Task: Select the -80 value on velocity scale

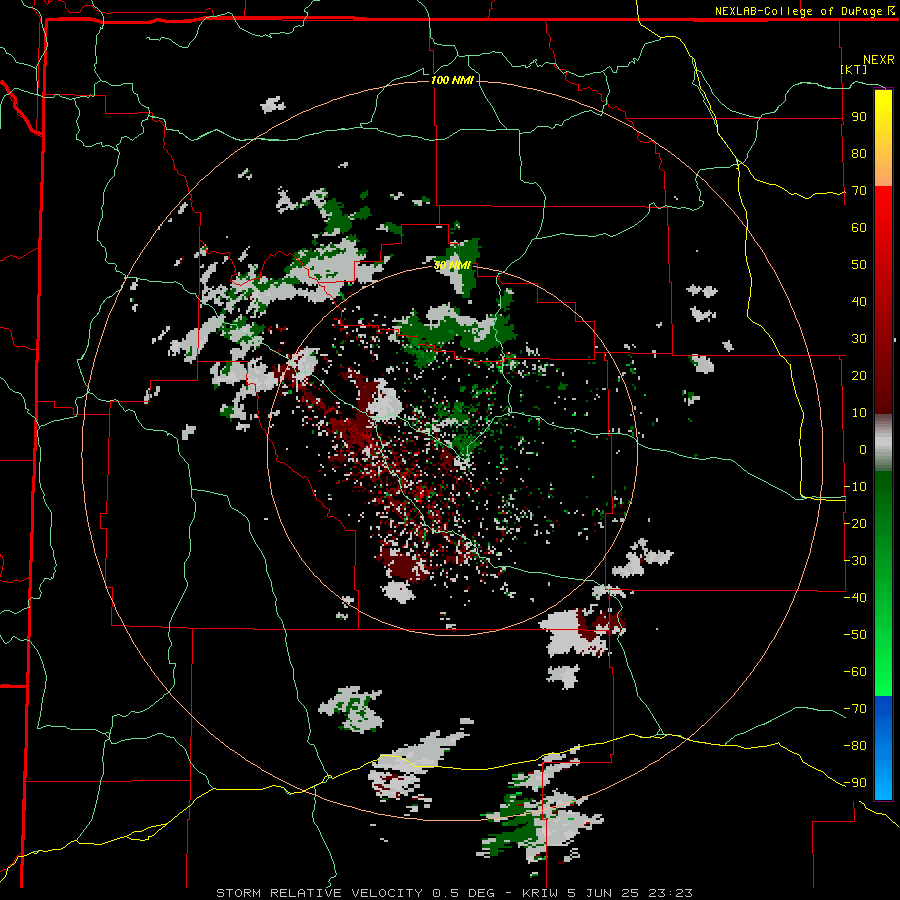Action: (855, 746)
